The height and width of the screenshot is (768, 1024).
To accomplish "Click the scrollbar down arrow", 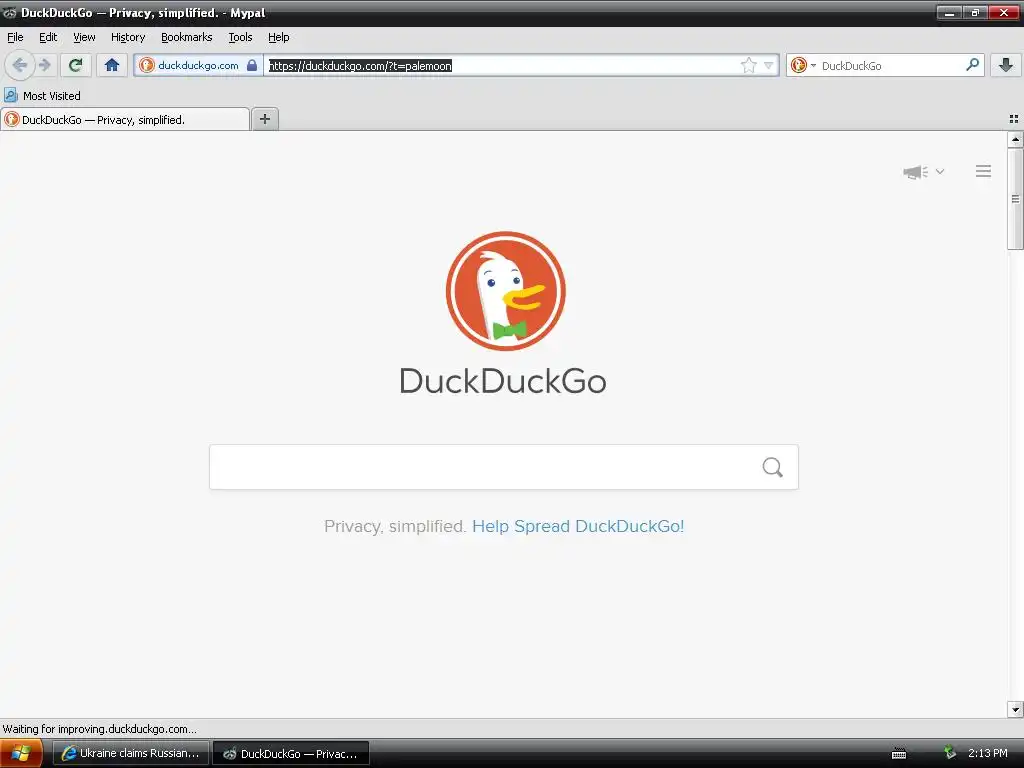I will pyautogui.click(x=1015, y=709).
